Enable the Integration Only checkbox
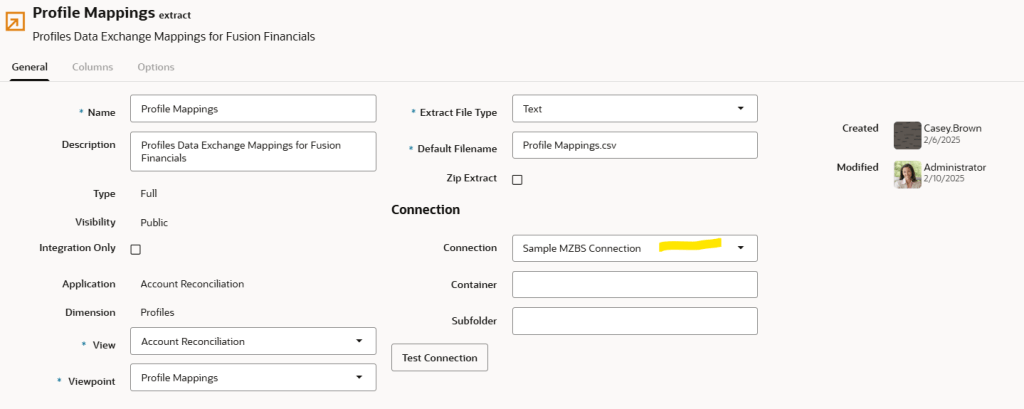 pyautogui.click(x=136, y=249)
